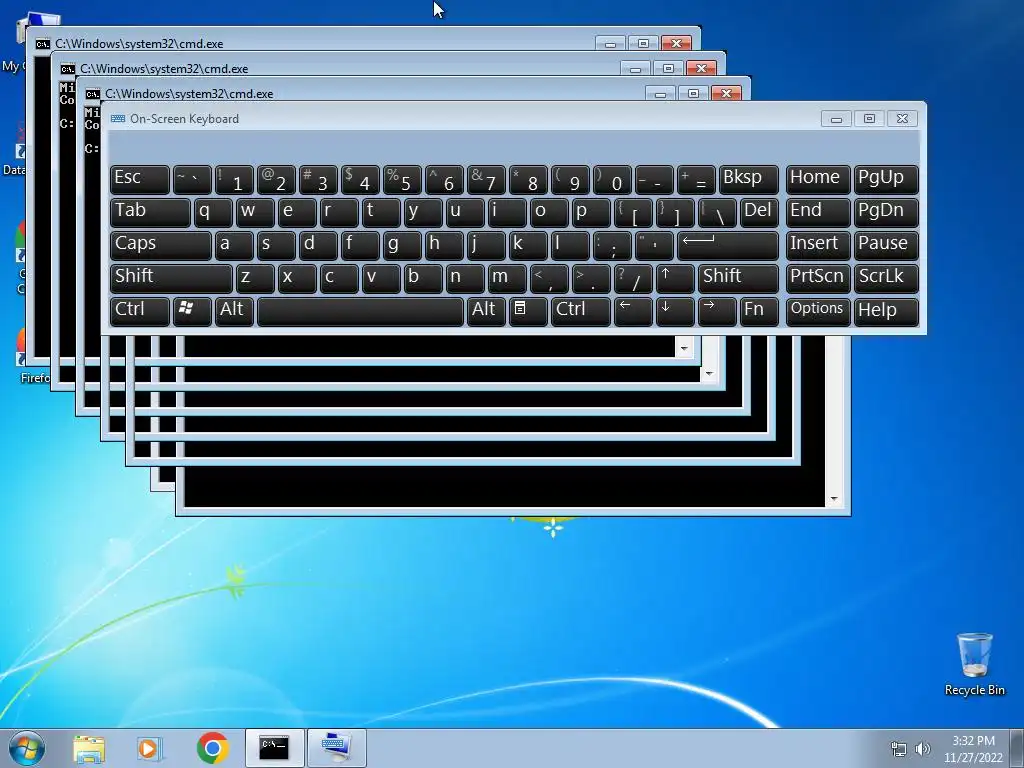1024x768 pixels.
Task: Click the Insert key
Action: pyautogui.click(x=818, y=245)
